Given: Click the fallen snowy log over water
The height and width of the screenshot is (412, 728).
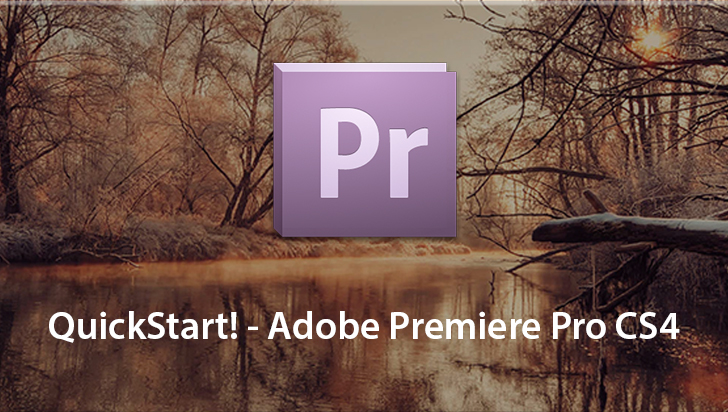Looking at the screenshot, I should point(630,232).
